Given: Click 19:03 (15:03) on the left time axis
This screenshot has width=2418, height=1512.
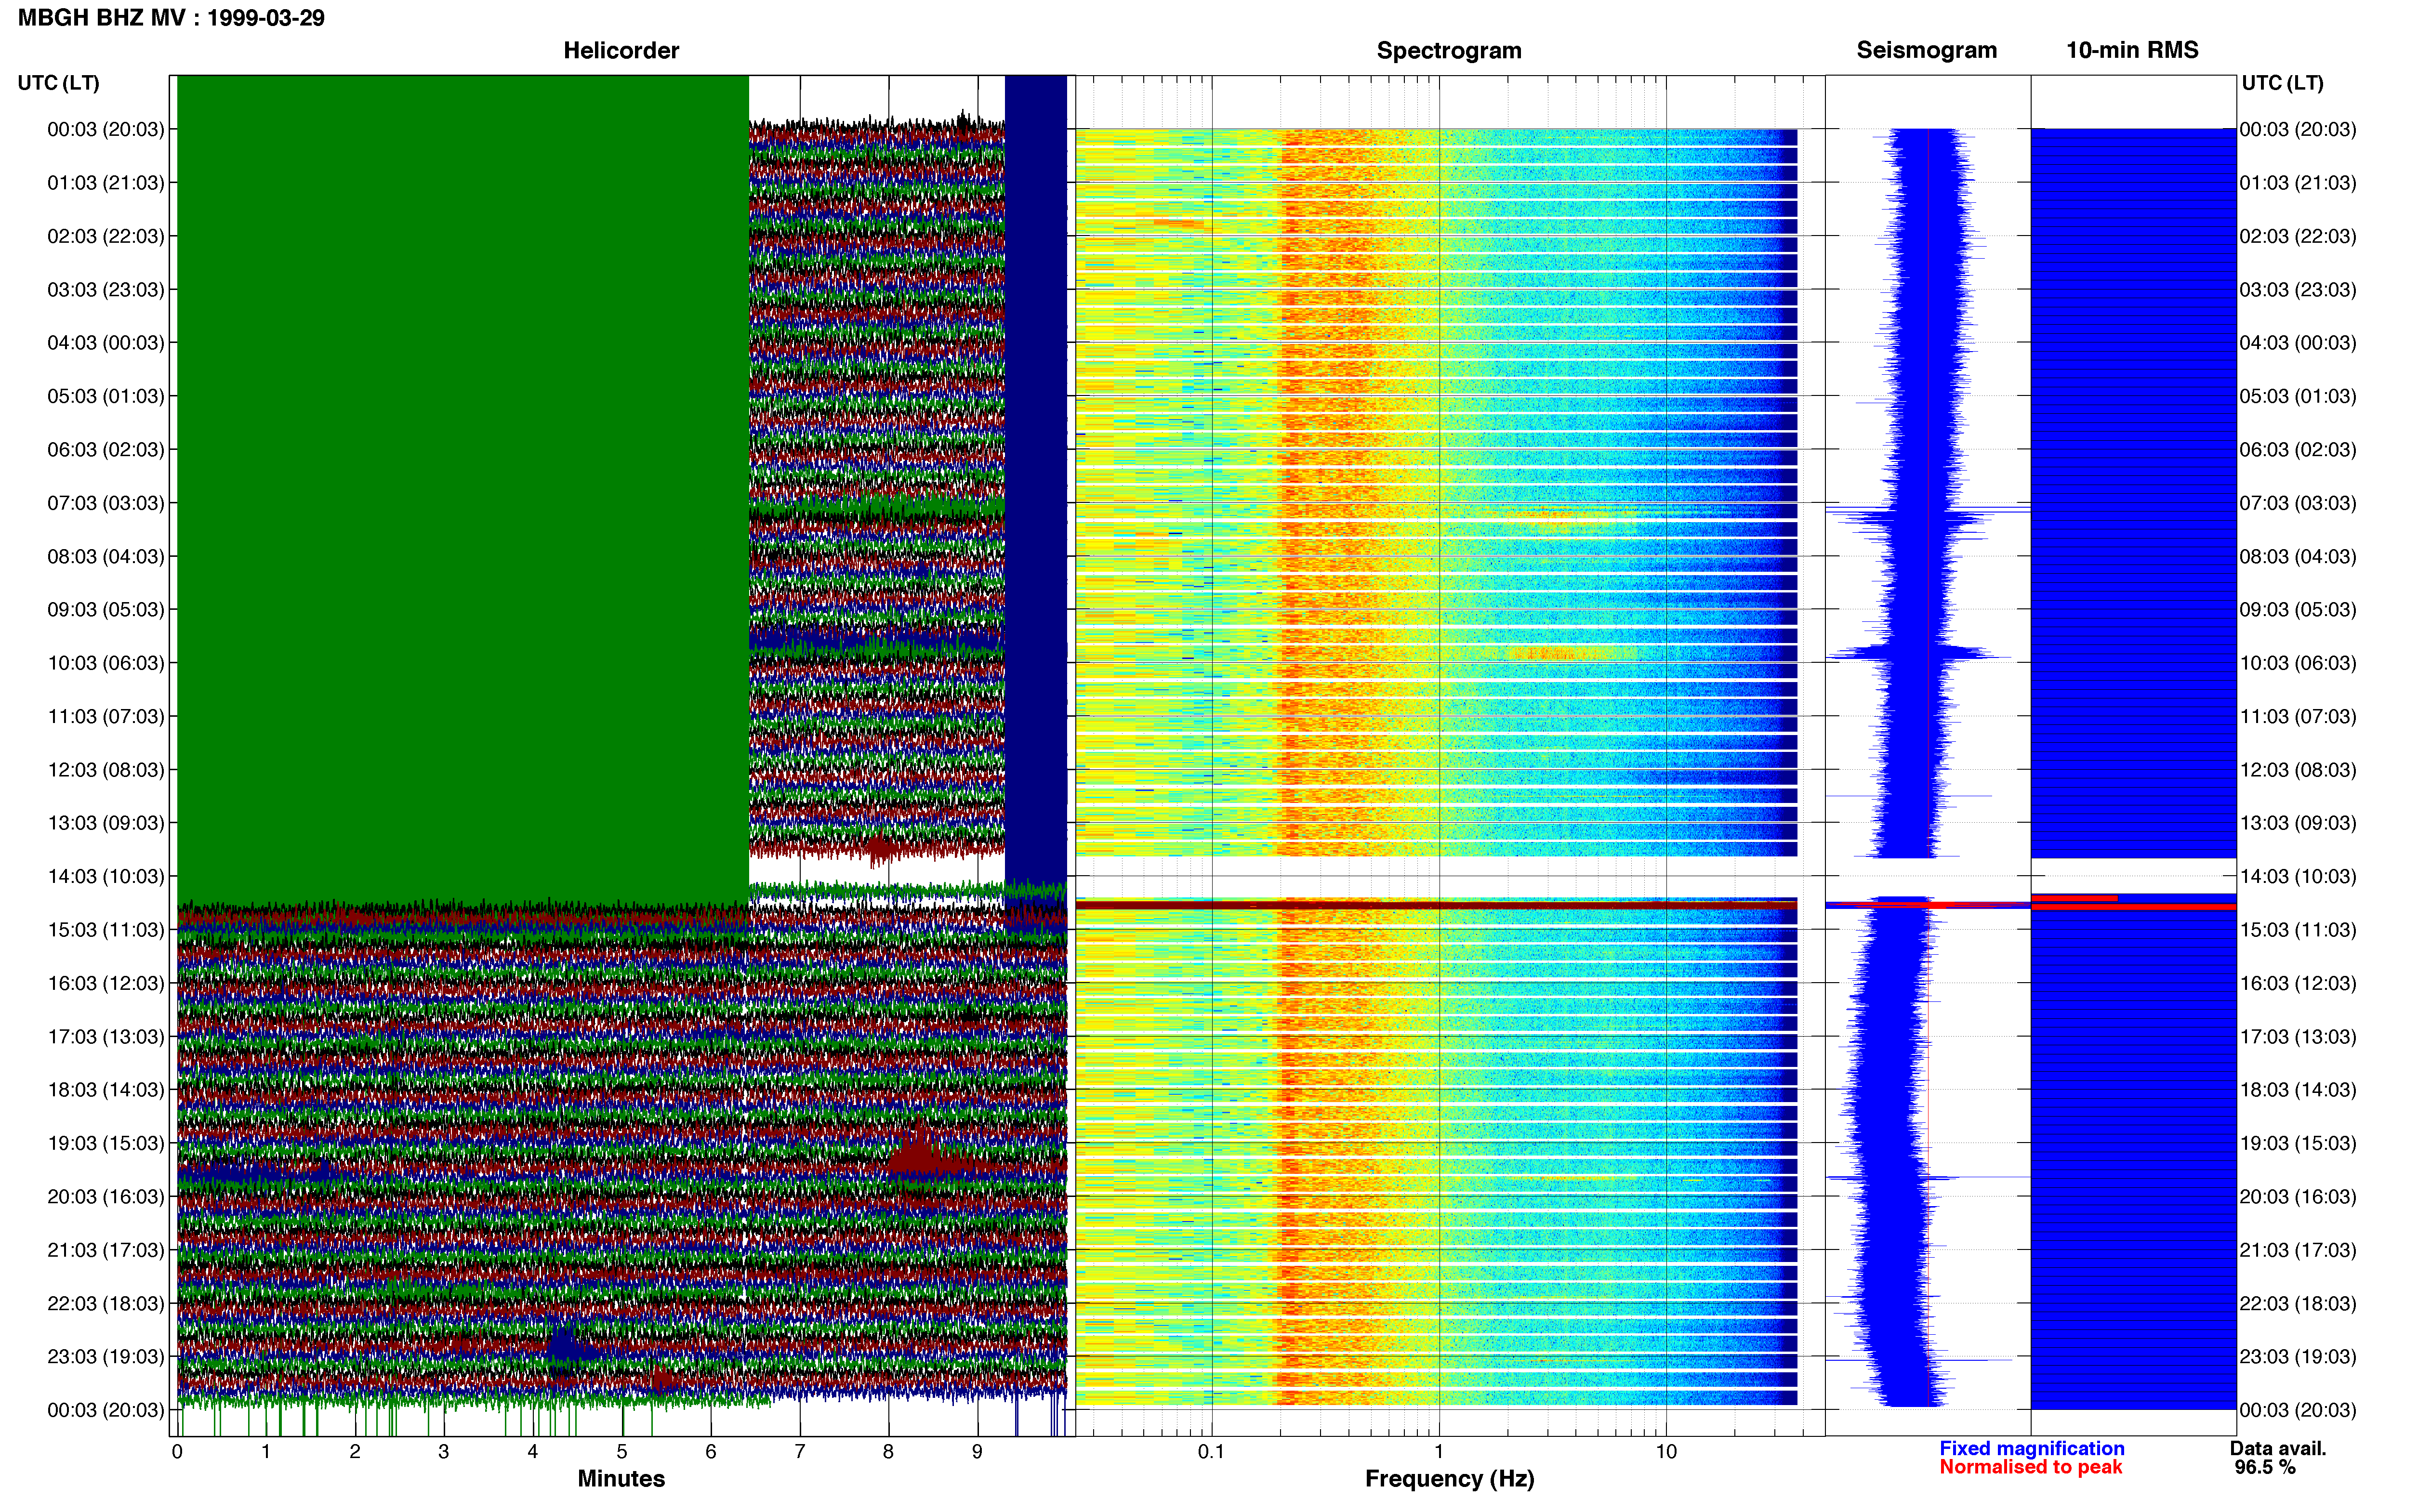Looking at the screenshot, I should (x=106, y=1143).
